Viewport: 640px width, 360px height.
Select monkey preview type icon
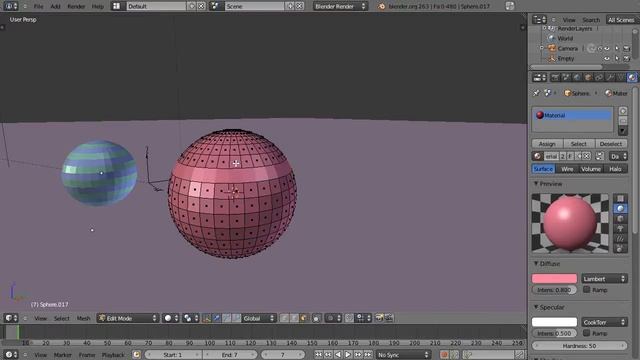[x=620, y=229]
